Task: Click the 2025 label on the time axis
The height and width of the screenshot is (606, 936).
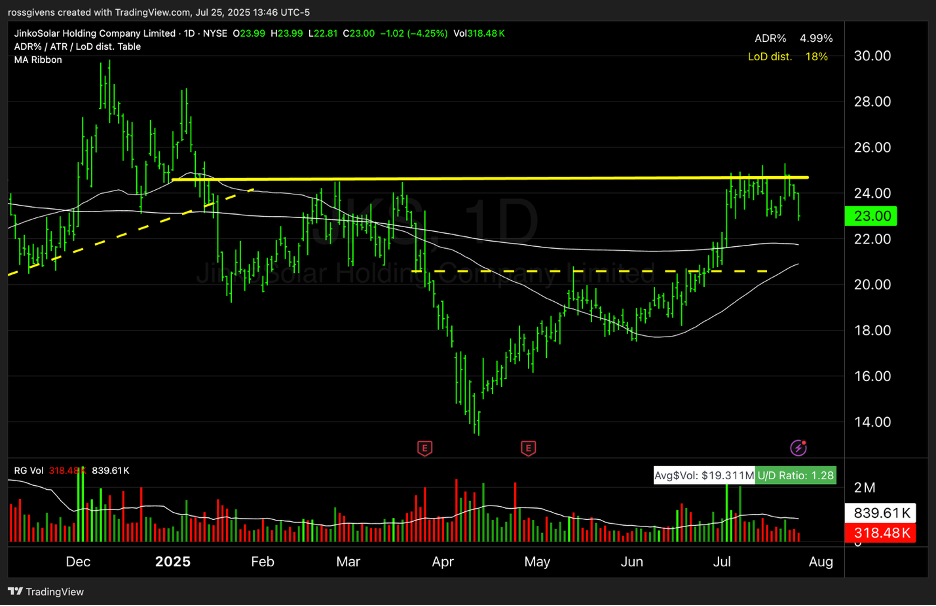Action: (x=172, y=562)
